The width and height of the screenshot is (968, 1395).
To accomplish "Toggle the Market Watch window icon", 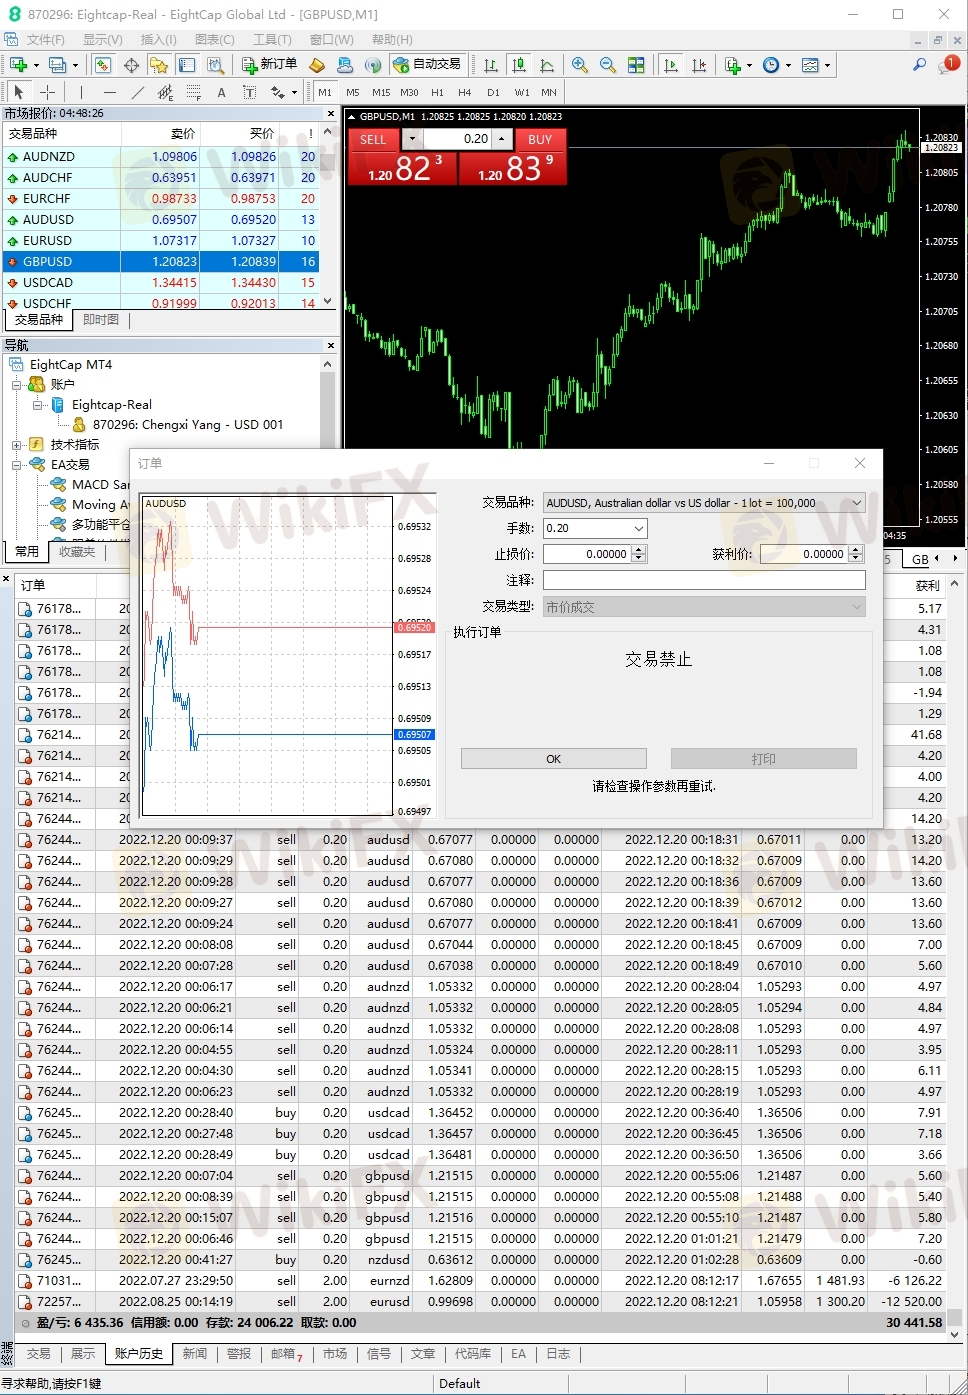I will 102,65.
